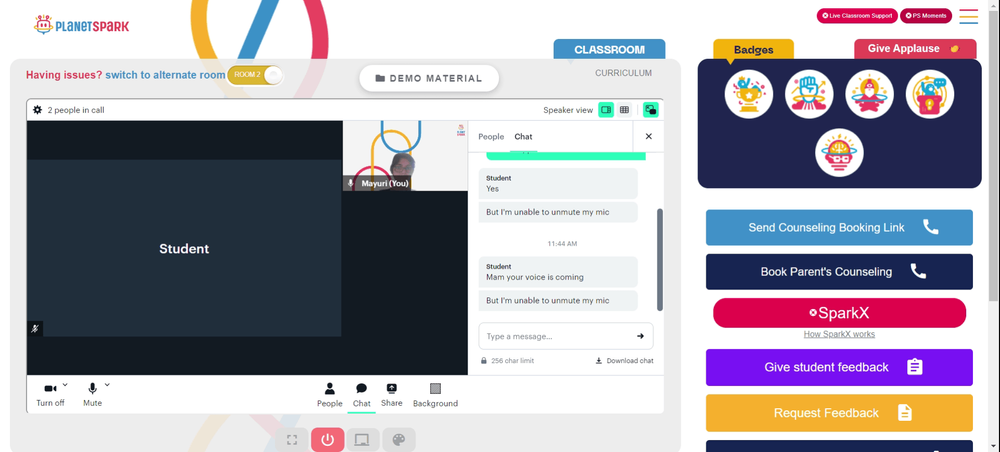
Task: Open Live Classroom Support
Action: [x=857, y=16]
